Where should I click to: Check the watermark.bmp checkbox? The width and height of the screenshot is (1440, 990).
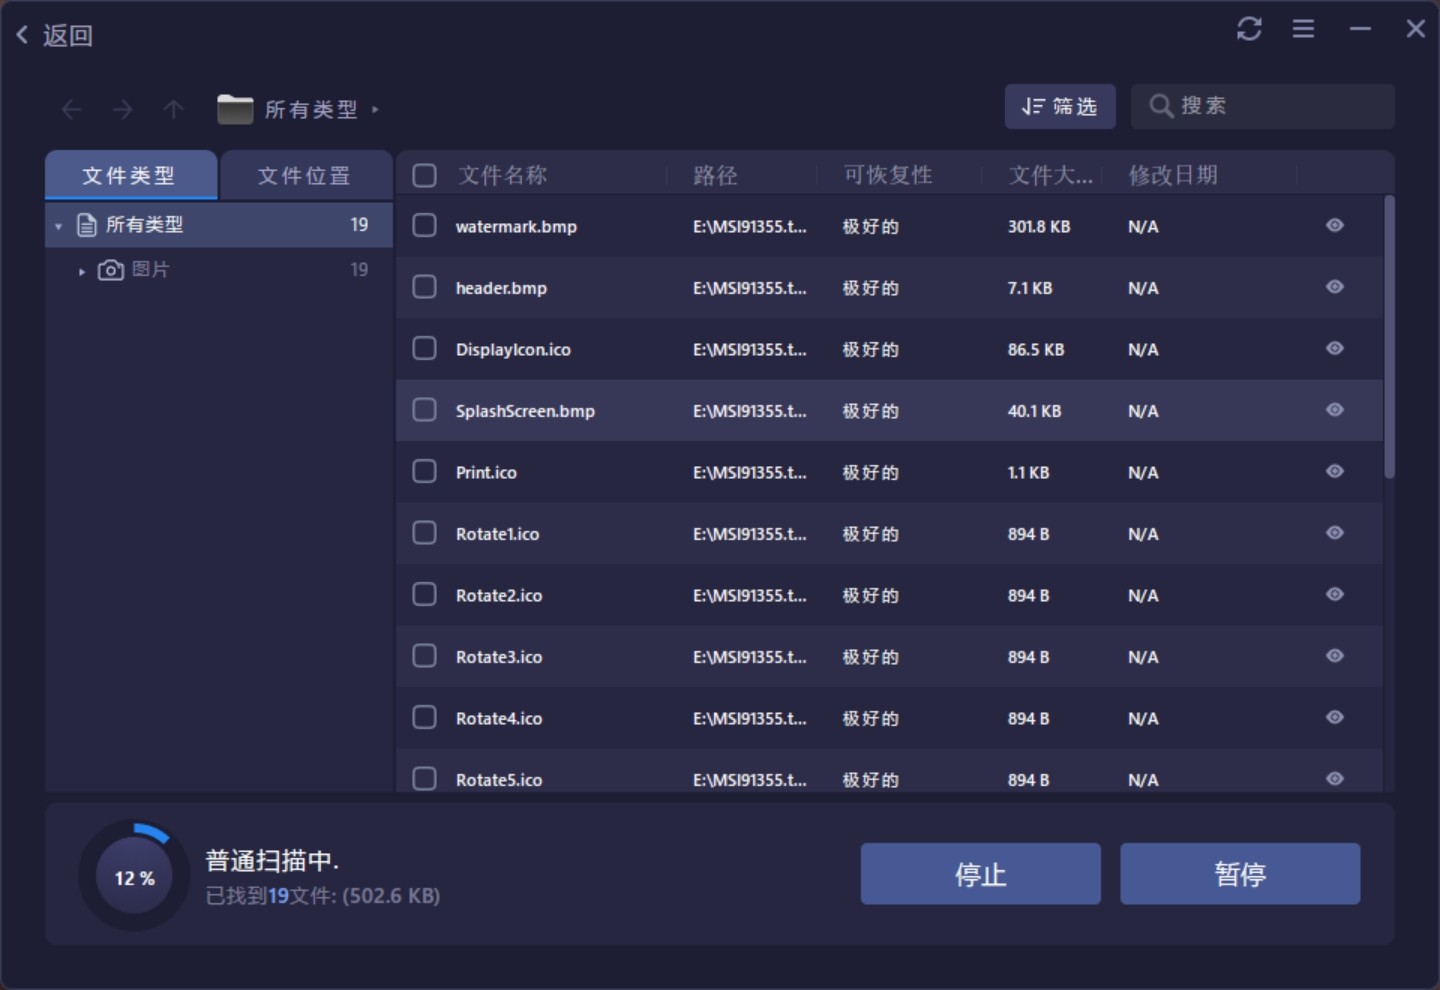(424, 226)
